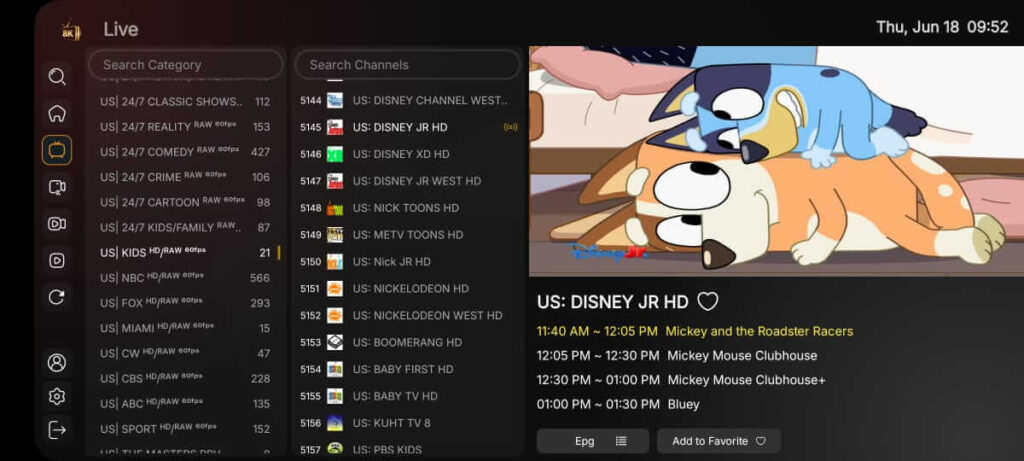The image size is (1024, 461).
Task: Play channel US: NICK TOONS HD
Action: pyautogui.click(x=408, y=208)
